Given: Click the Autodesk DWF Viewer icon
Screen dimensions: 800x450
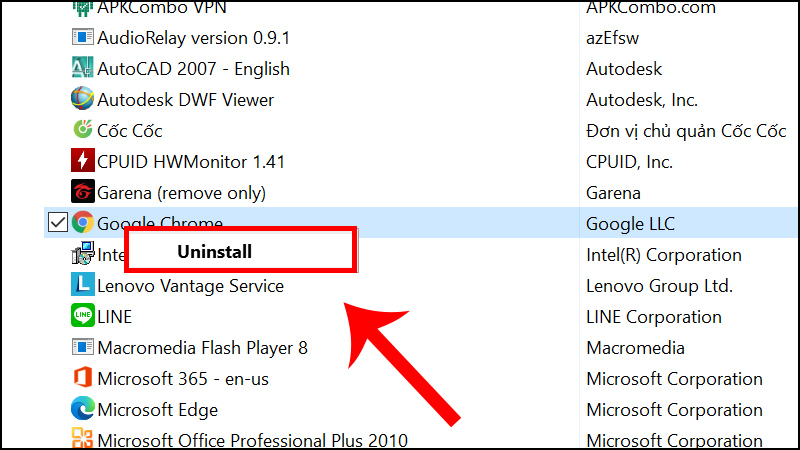Looking at the screenshot, I should pos(83,99).
